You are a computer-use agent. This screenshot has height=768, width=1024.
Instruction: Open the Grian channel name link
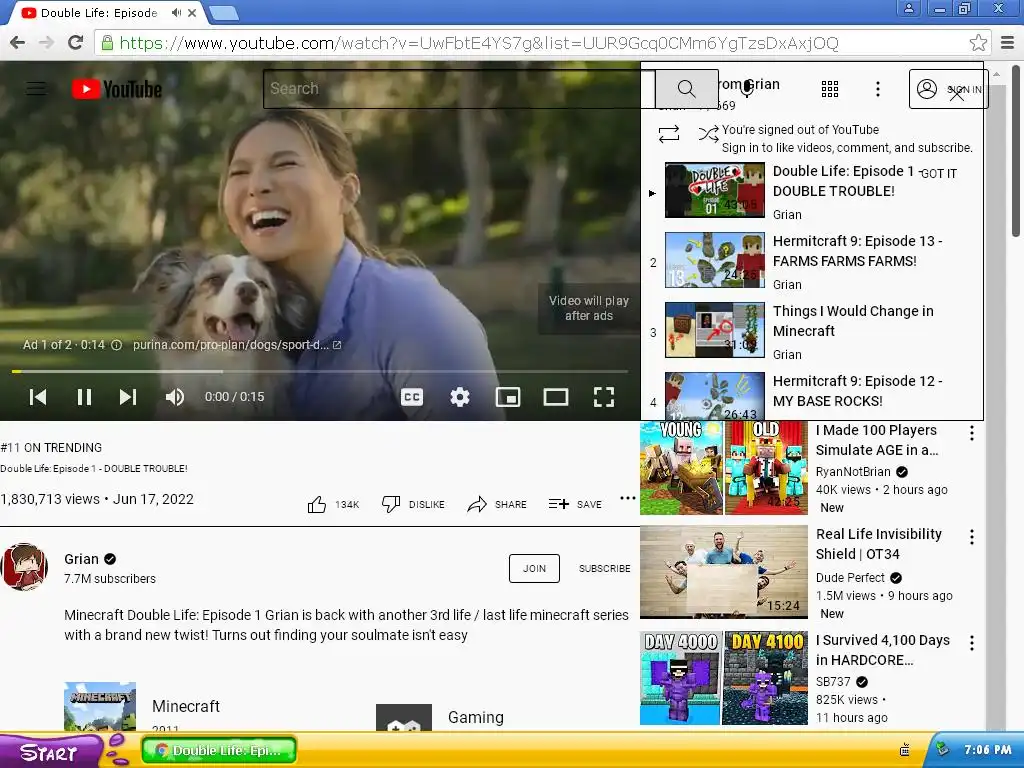[x=82, y=559]
